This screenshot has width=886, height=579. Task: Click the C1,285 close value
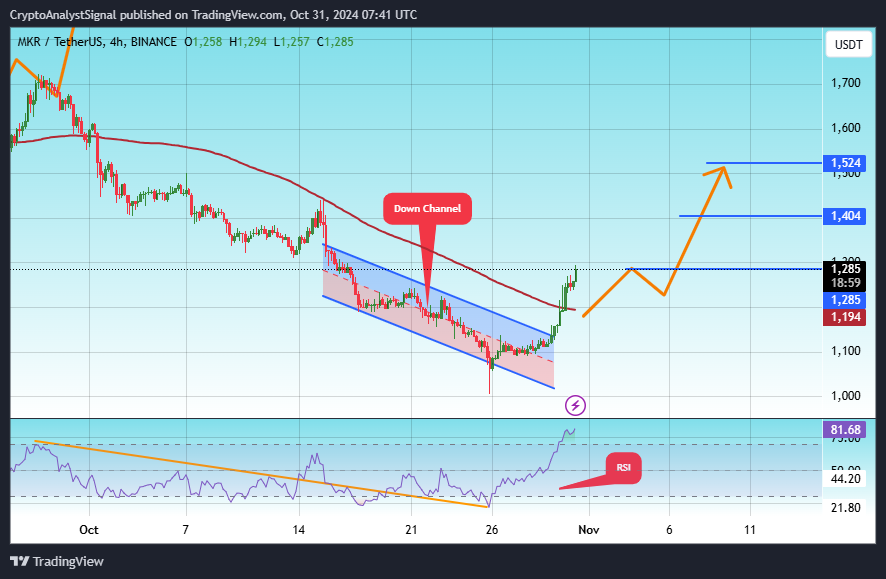click(335, 42)
